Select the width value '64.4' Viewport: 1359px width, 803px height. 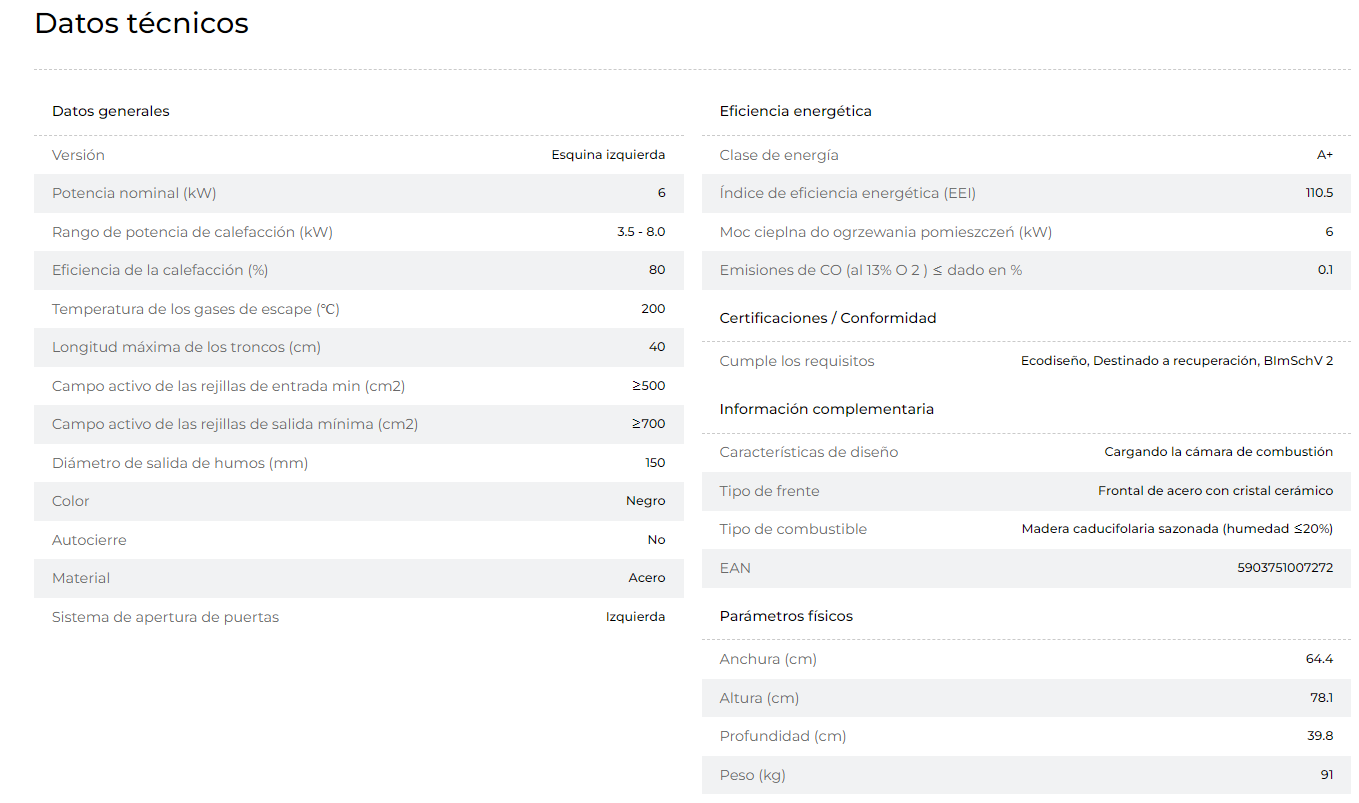1320,659
